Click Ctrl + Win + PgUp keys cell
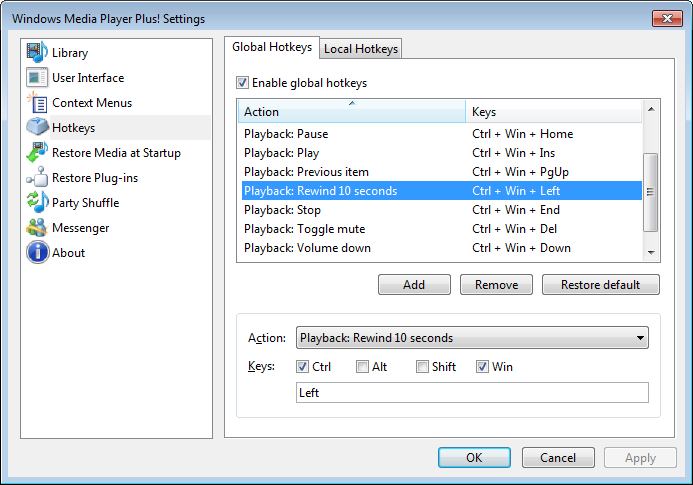The image size is (693, 485). tap(520, 172)
